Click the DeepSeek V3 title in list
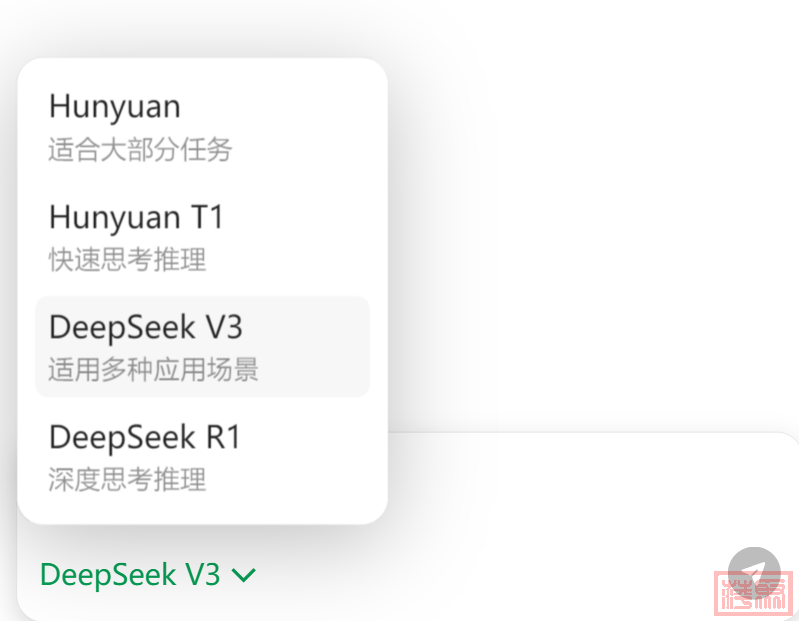 pos(146,327)
